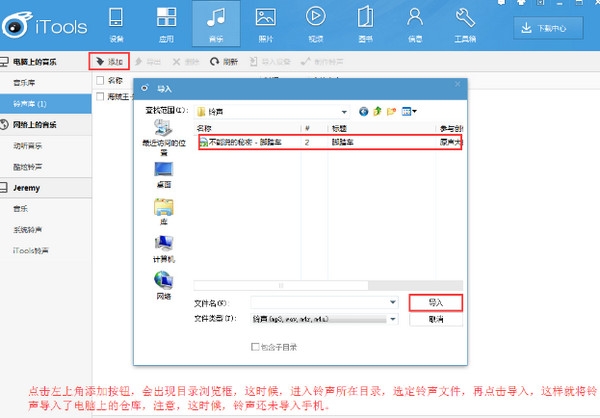Check the 海贼王 row checkbox in main list

tap(100, 96)
